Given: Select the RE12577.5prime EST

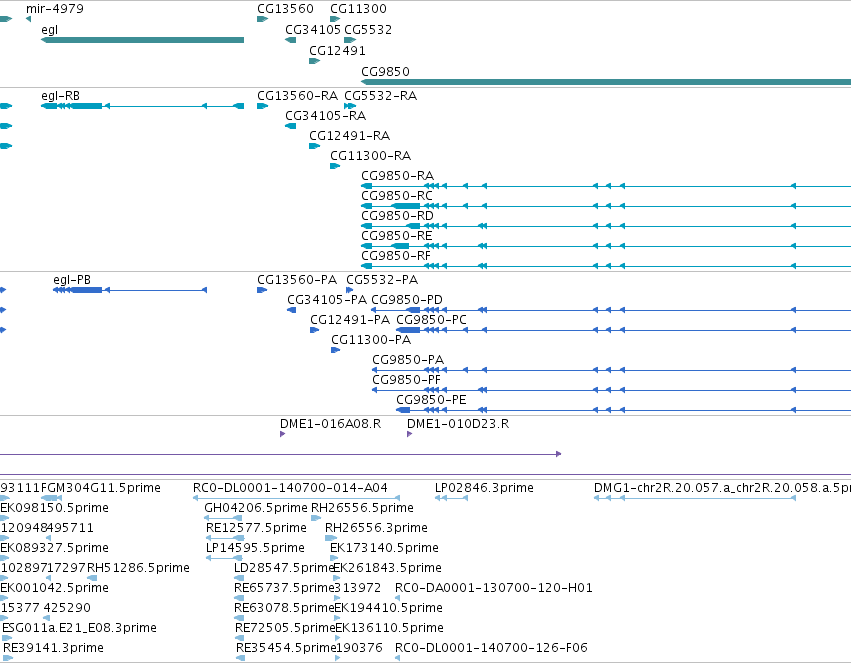Looking at the screenshot, I should coord(225,538).
